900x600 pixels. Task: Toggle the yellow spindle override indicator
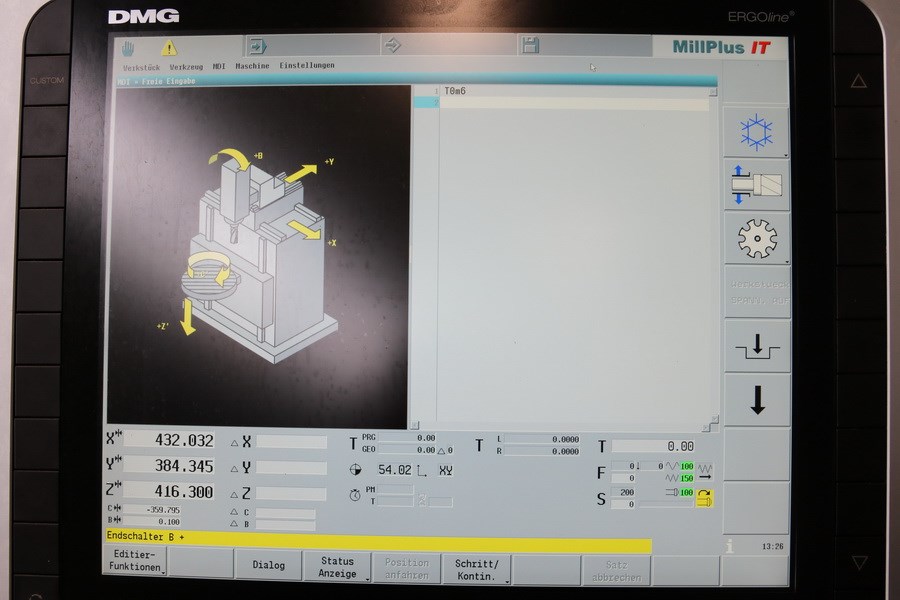coord(705,497)
